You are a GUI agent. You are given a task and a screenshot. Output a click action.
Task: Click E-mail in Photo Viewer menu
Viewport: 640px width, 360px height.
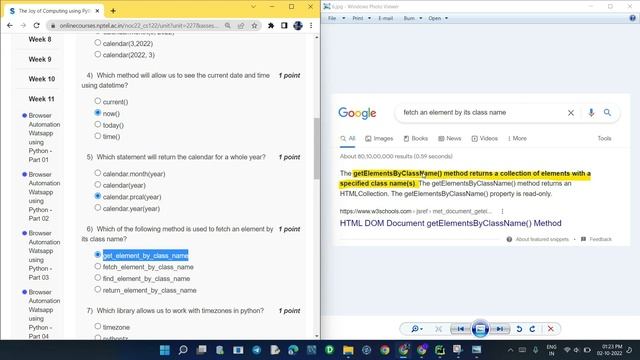pos(385,18)
